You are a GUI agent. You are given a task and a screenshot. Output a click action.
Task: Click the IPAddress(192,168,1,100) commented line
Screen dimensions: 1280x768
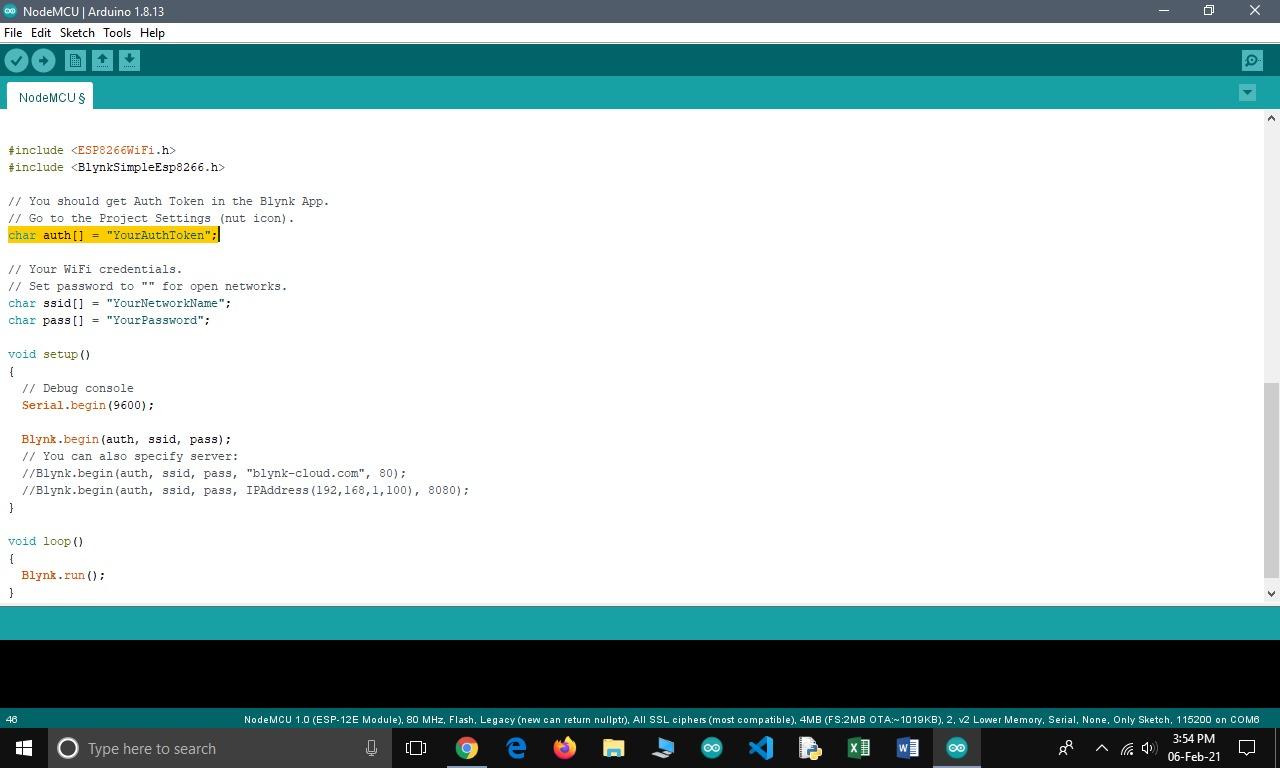tap(245, 490)
